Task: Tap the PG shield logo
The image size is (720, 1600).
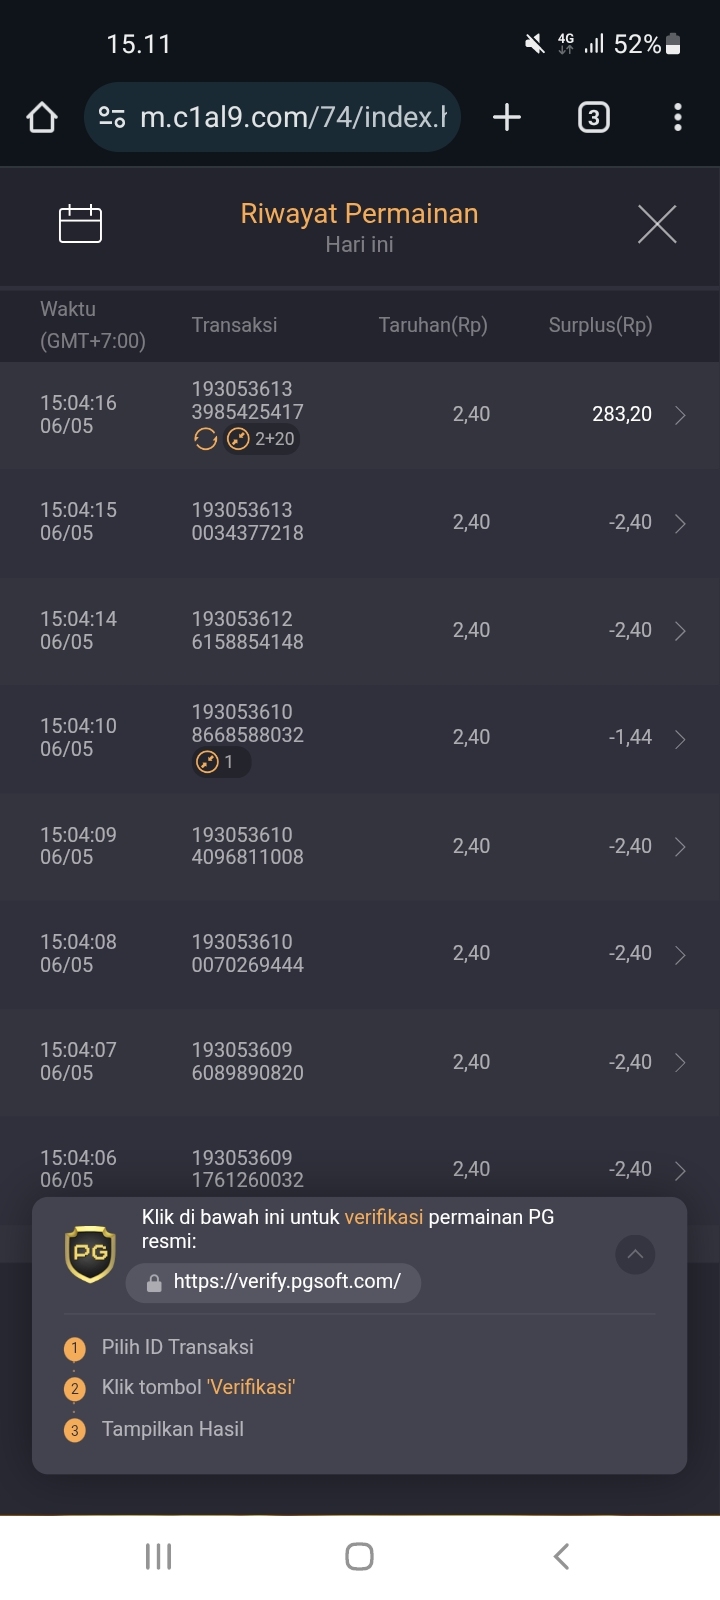Action: [x=90, y=1254]
